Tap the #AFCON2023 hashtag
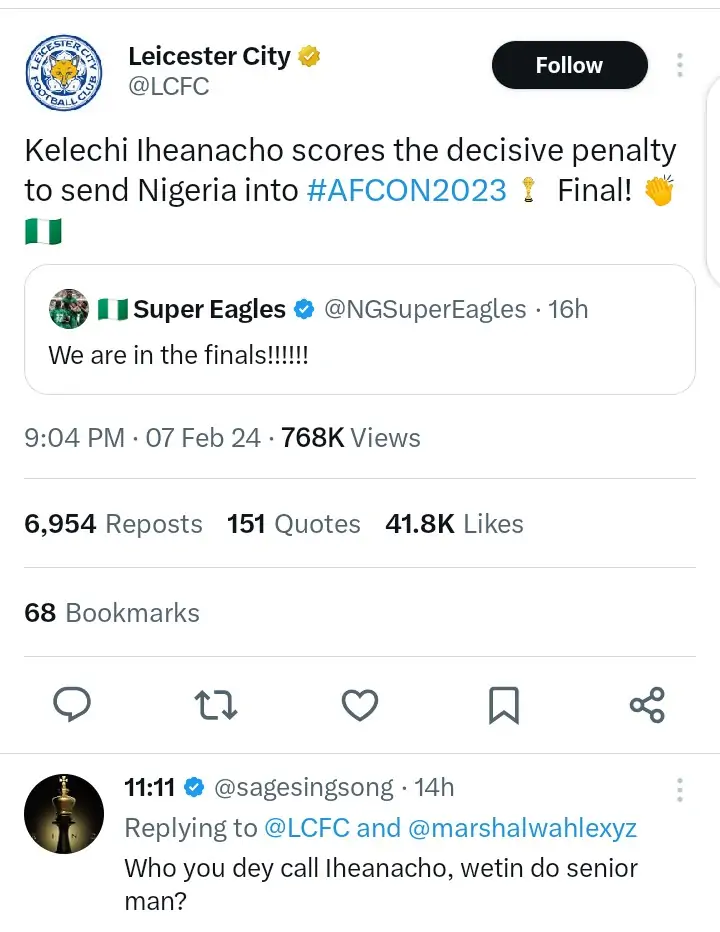The width and height of the screenshot is (720, 932). pyautogui.click(x=406, y=190)
